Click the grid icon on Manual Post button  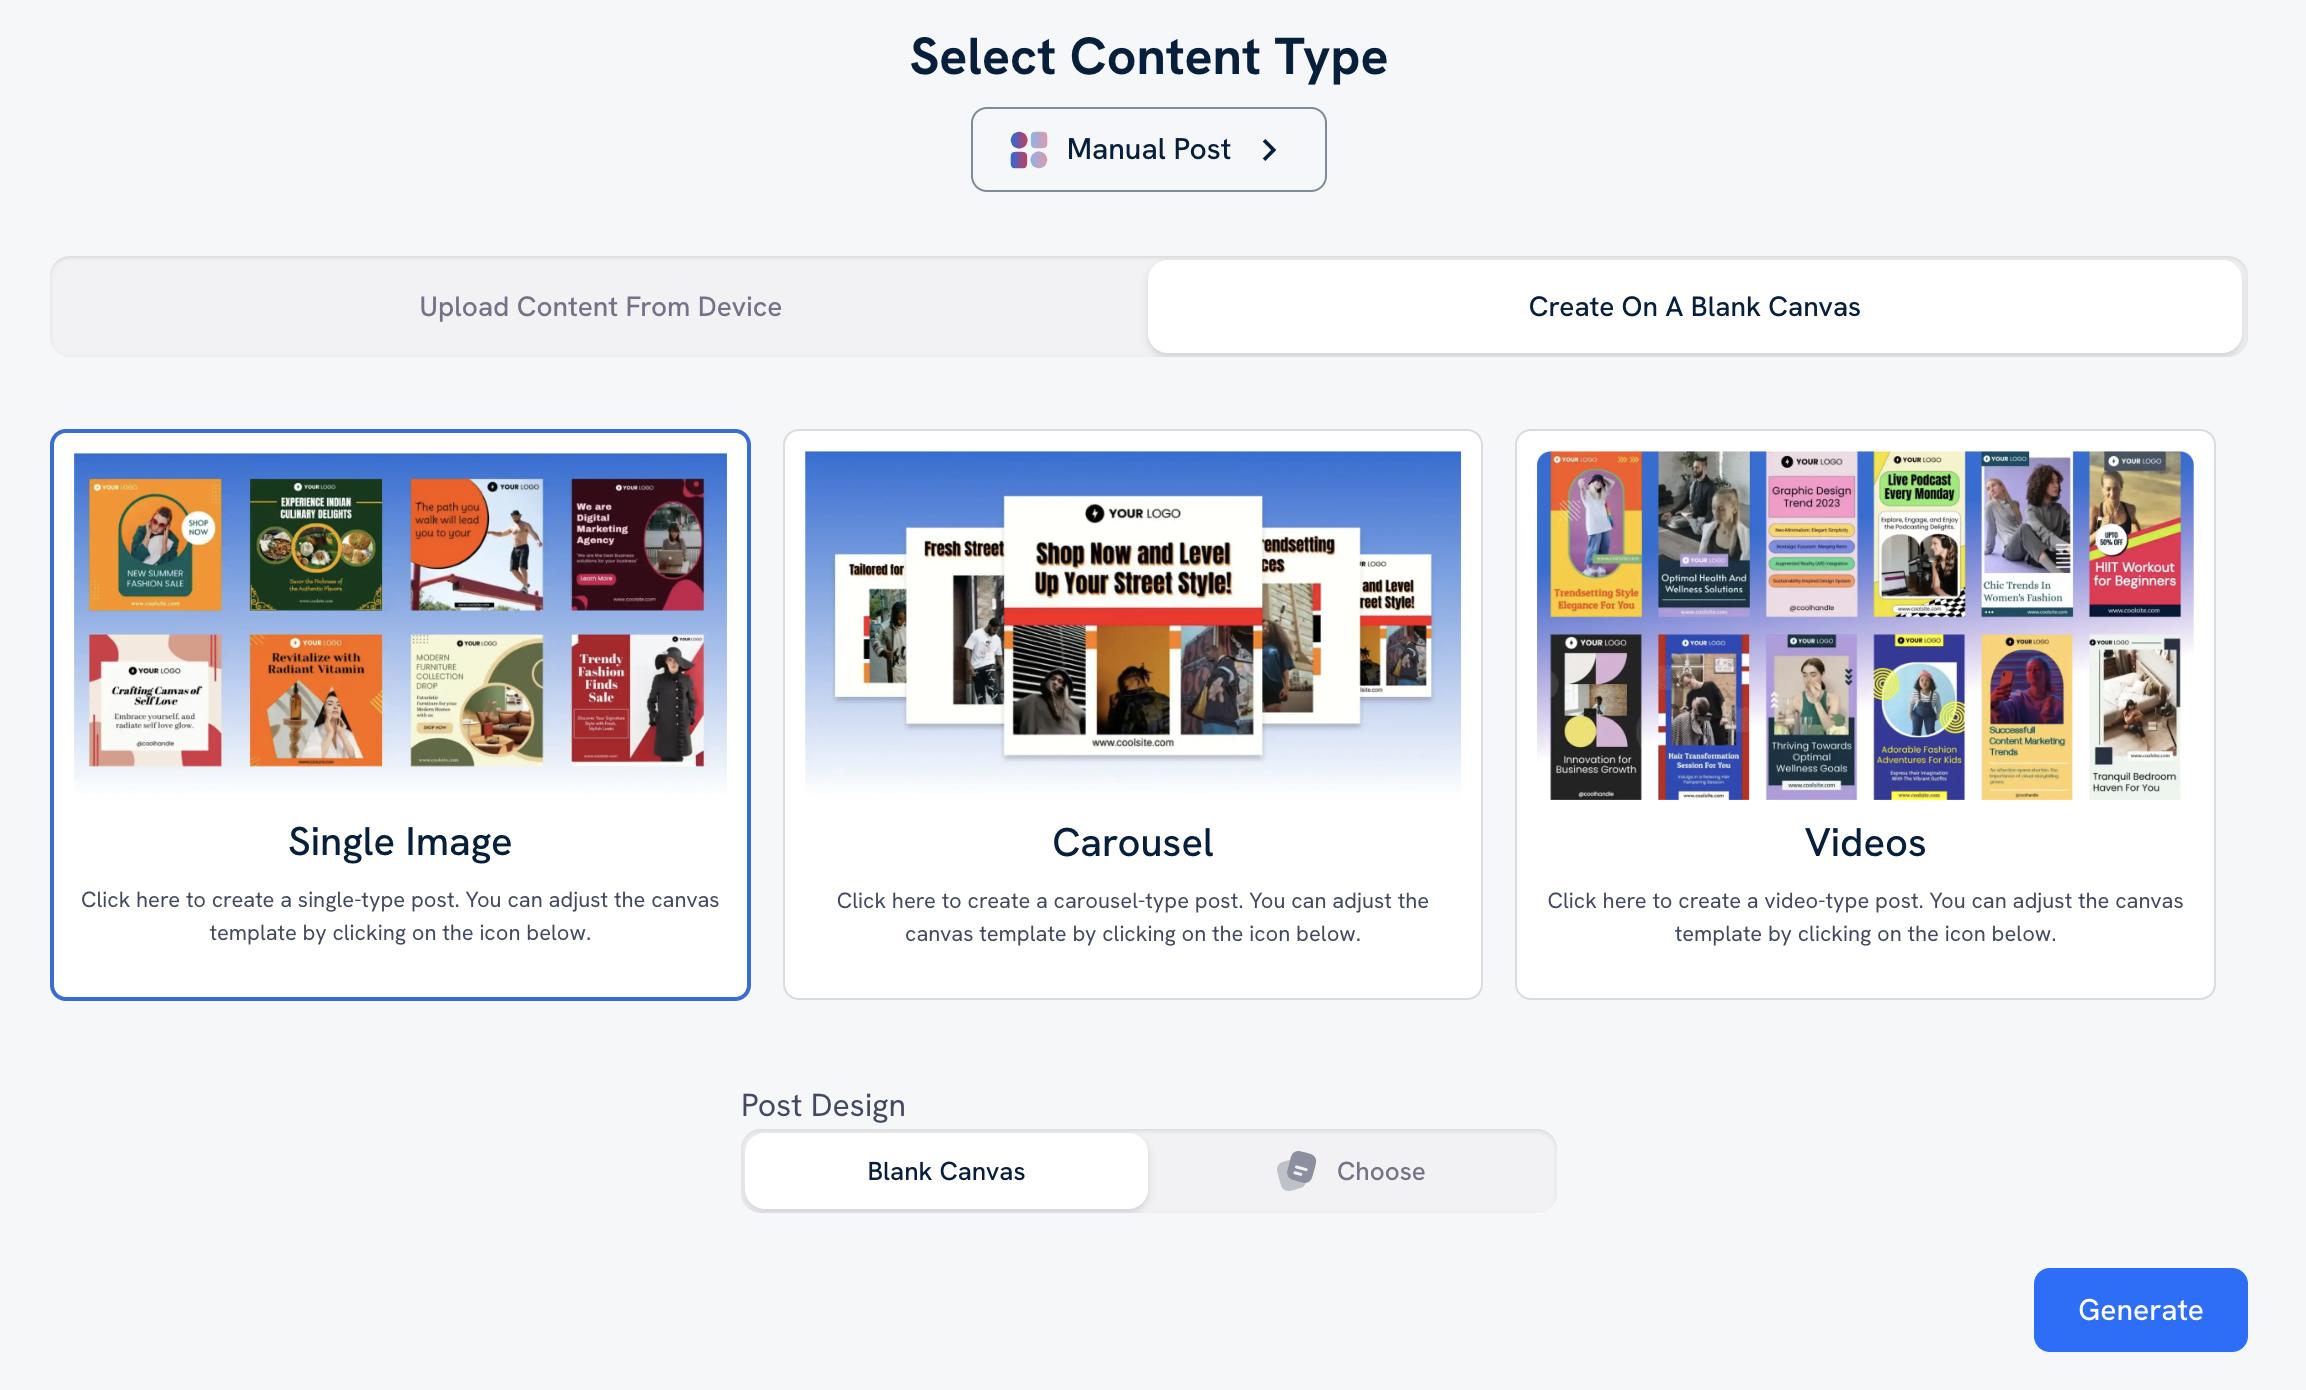[1027, 148]
